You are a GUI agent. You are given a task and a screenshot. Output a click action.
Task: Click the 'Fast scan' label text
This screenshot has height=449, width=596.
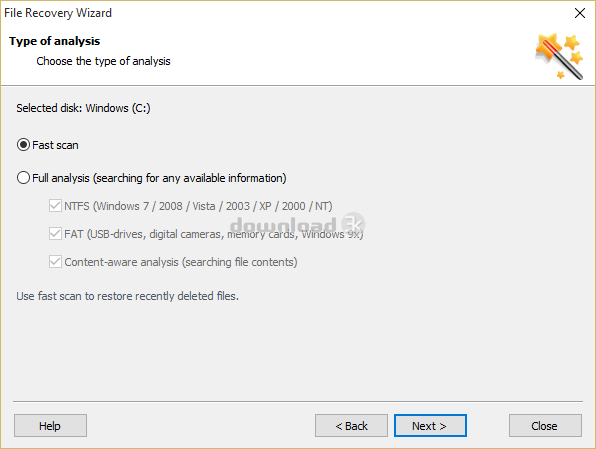55,145
